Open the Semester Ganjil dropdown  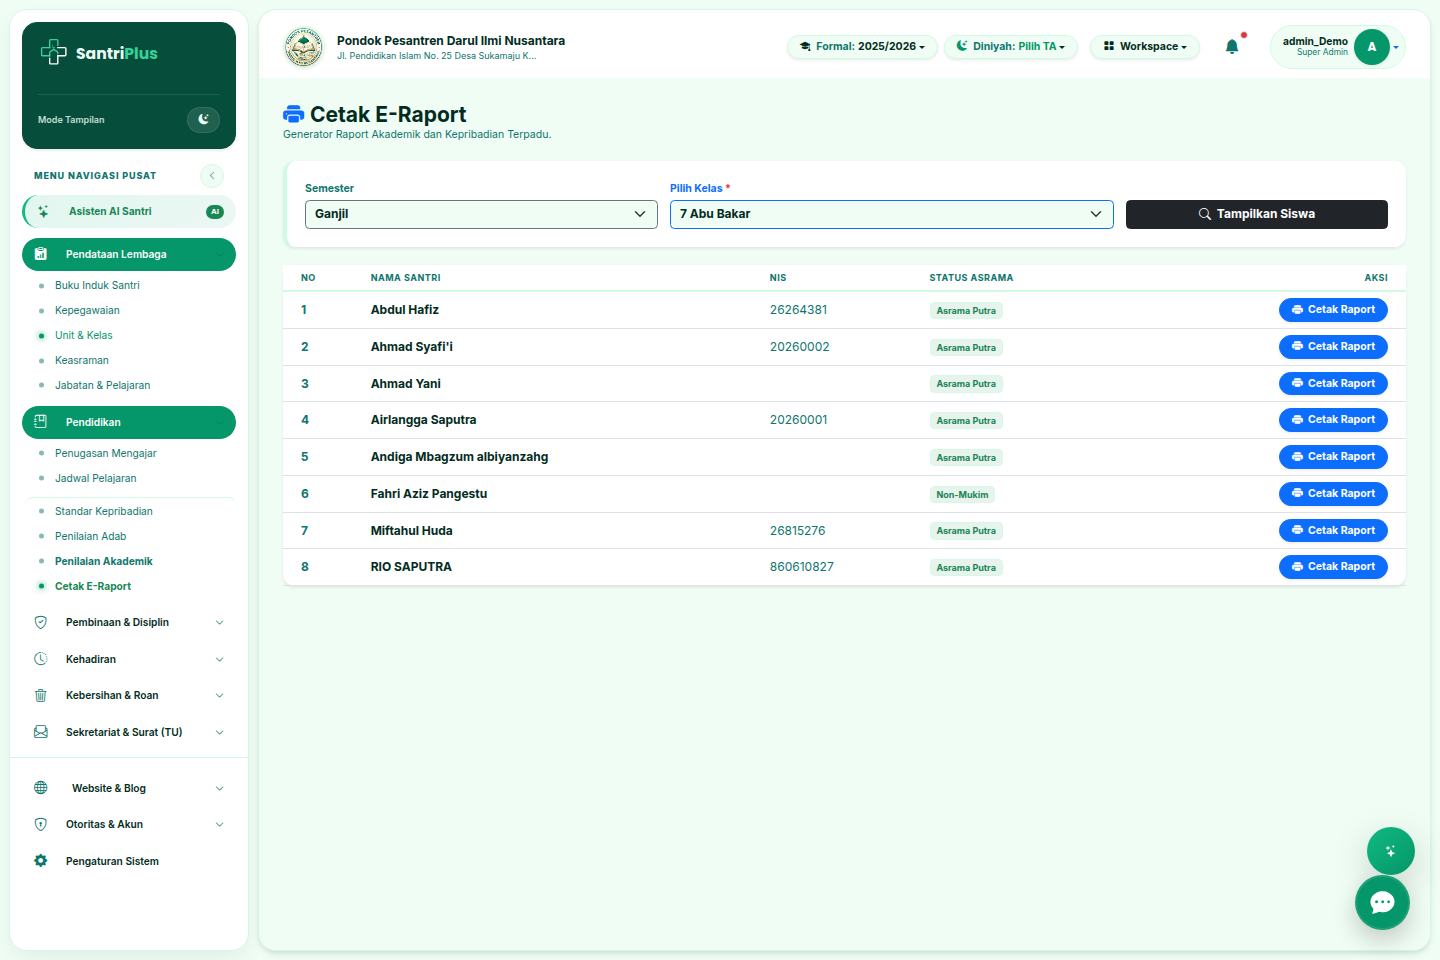(x=481, y=214)
